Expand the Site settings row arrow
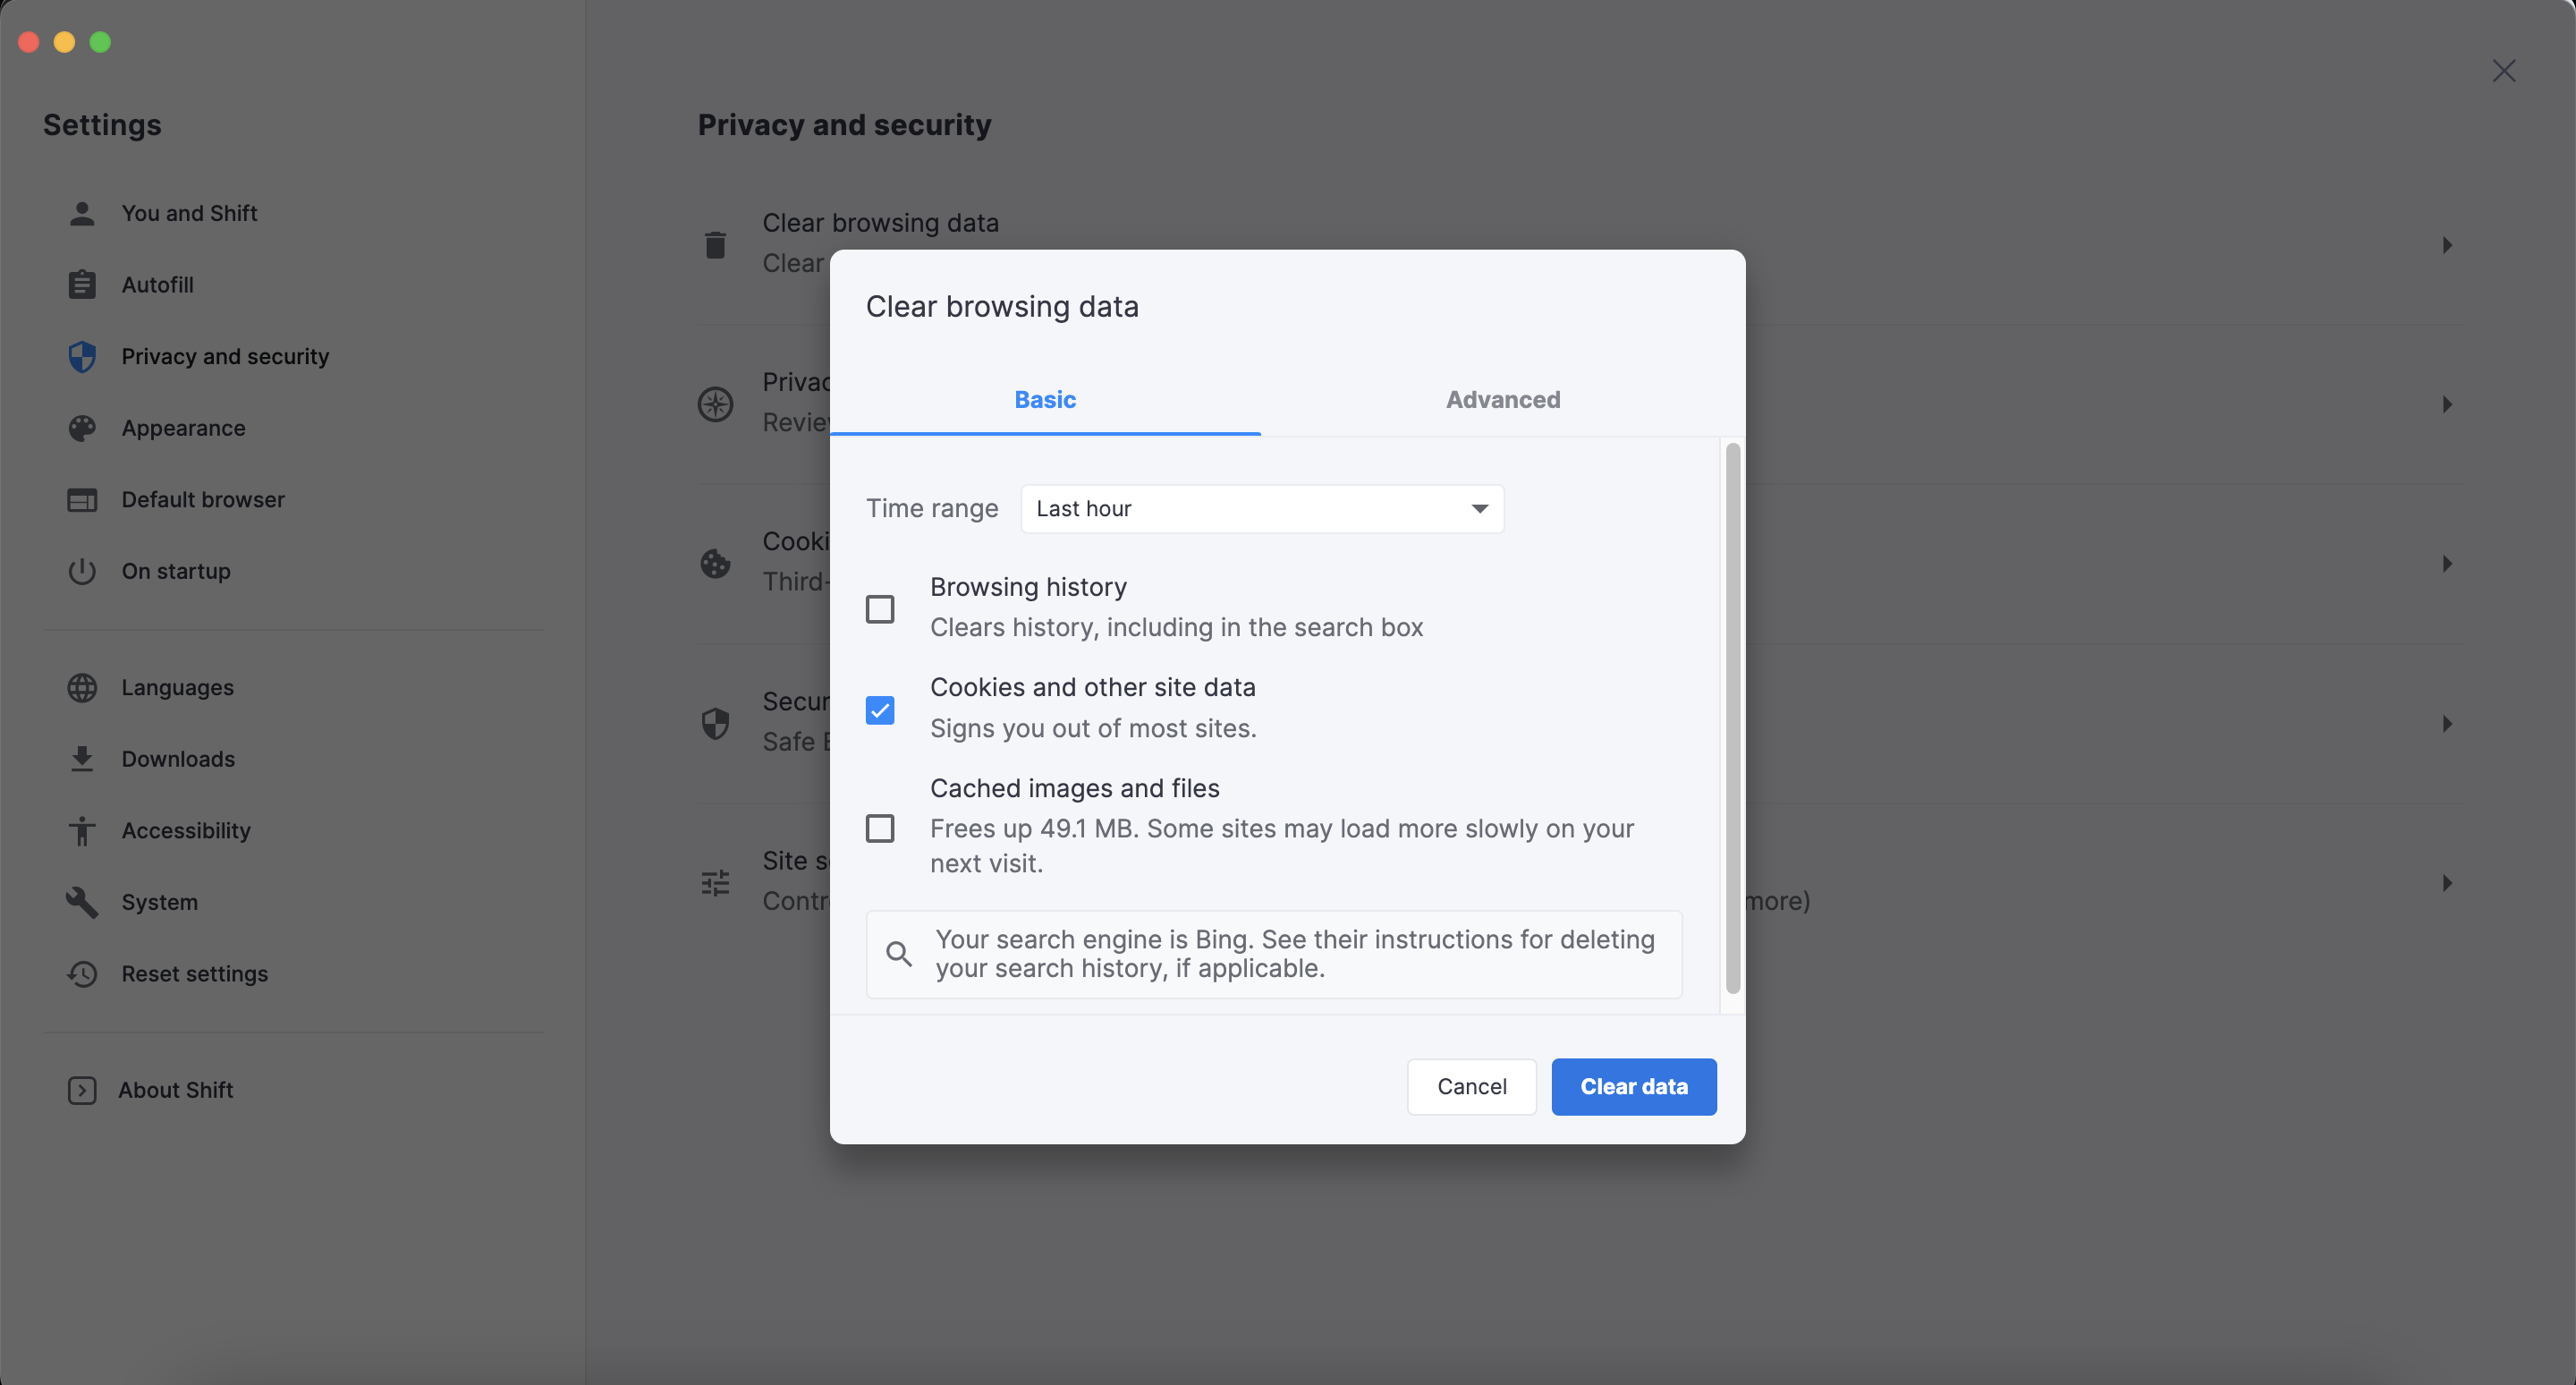The height and width of the screenshot is (1385, 2576). (2447, 882)
